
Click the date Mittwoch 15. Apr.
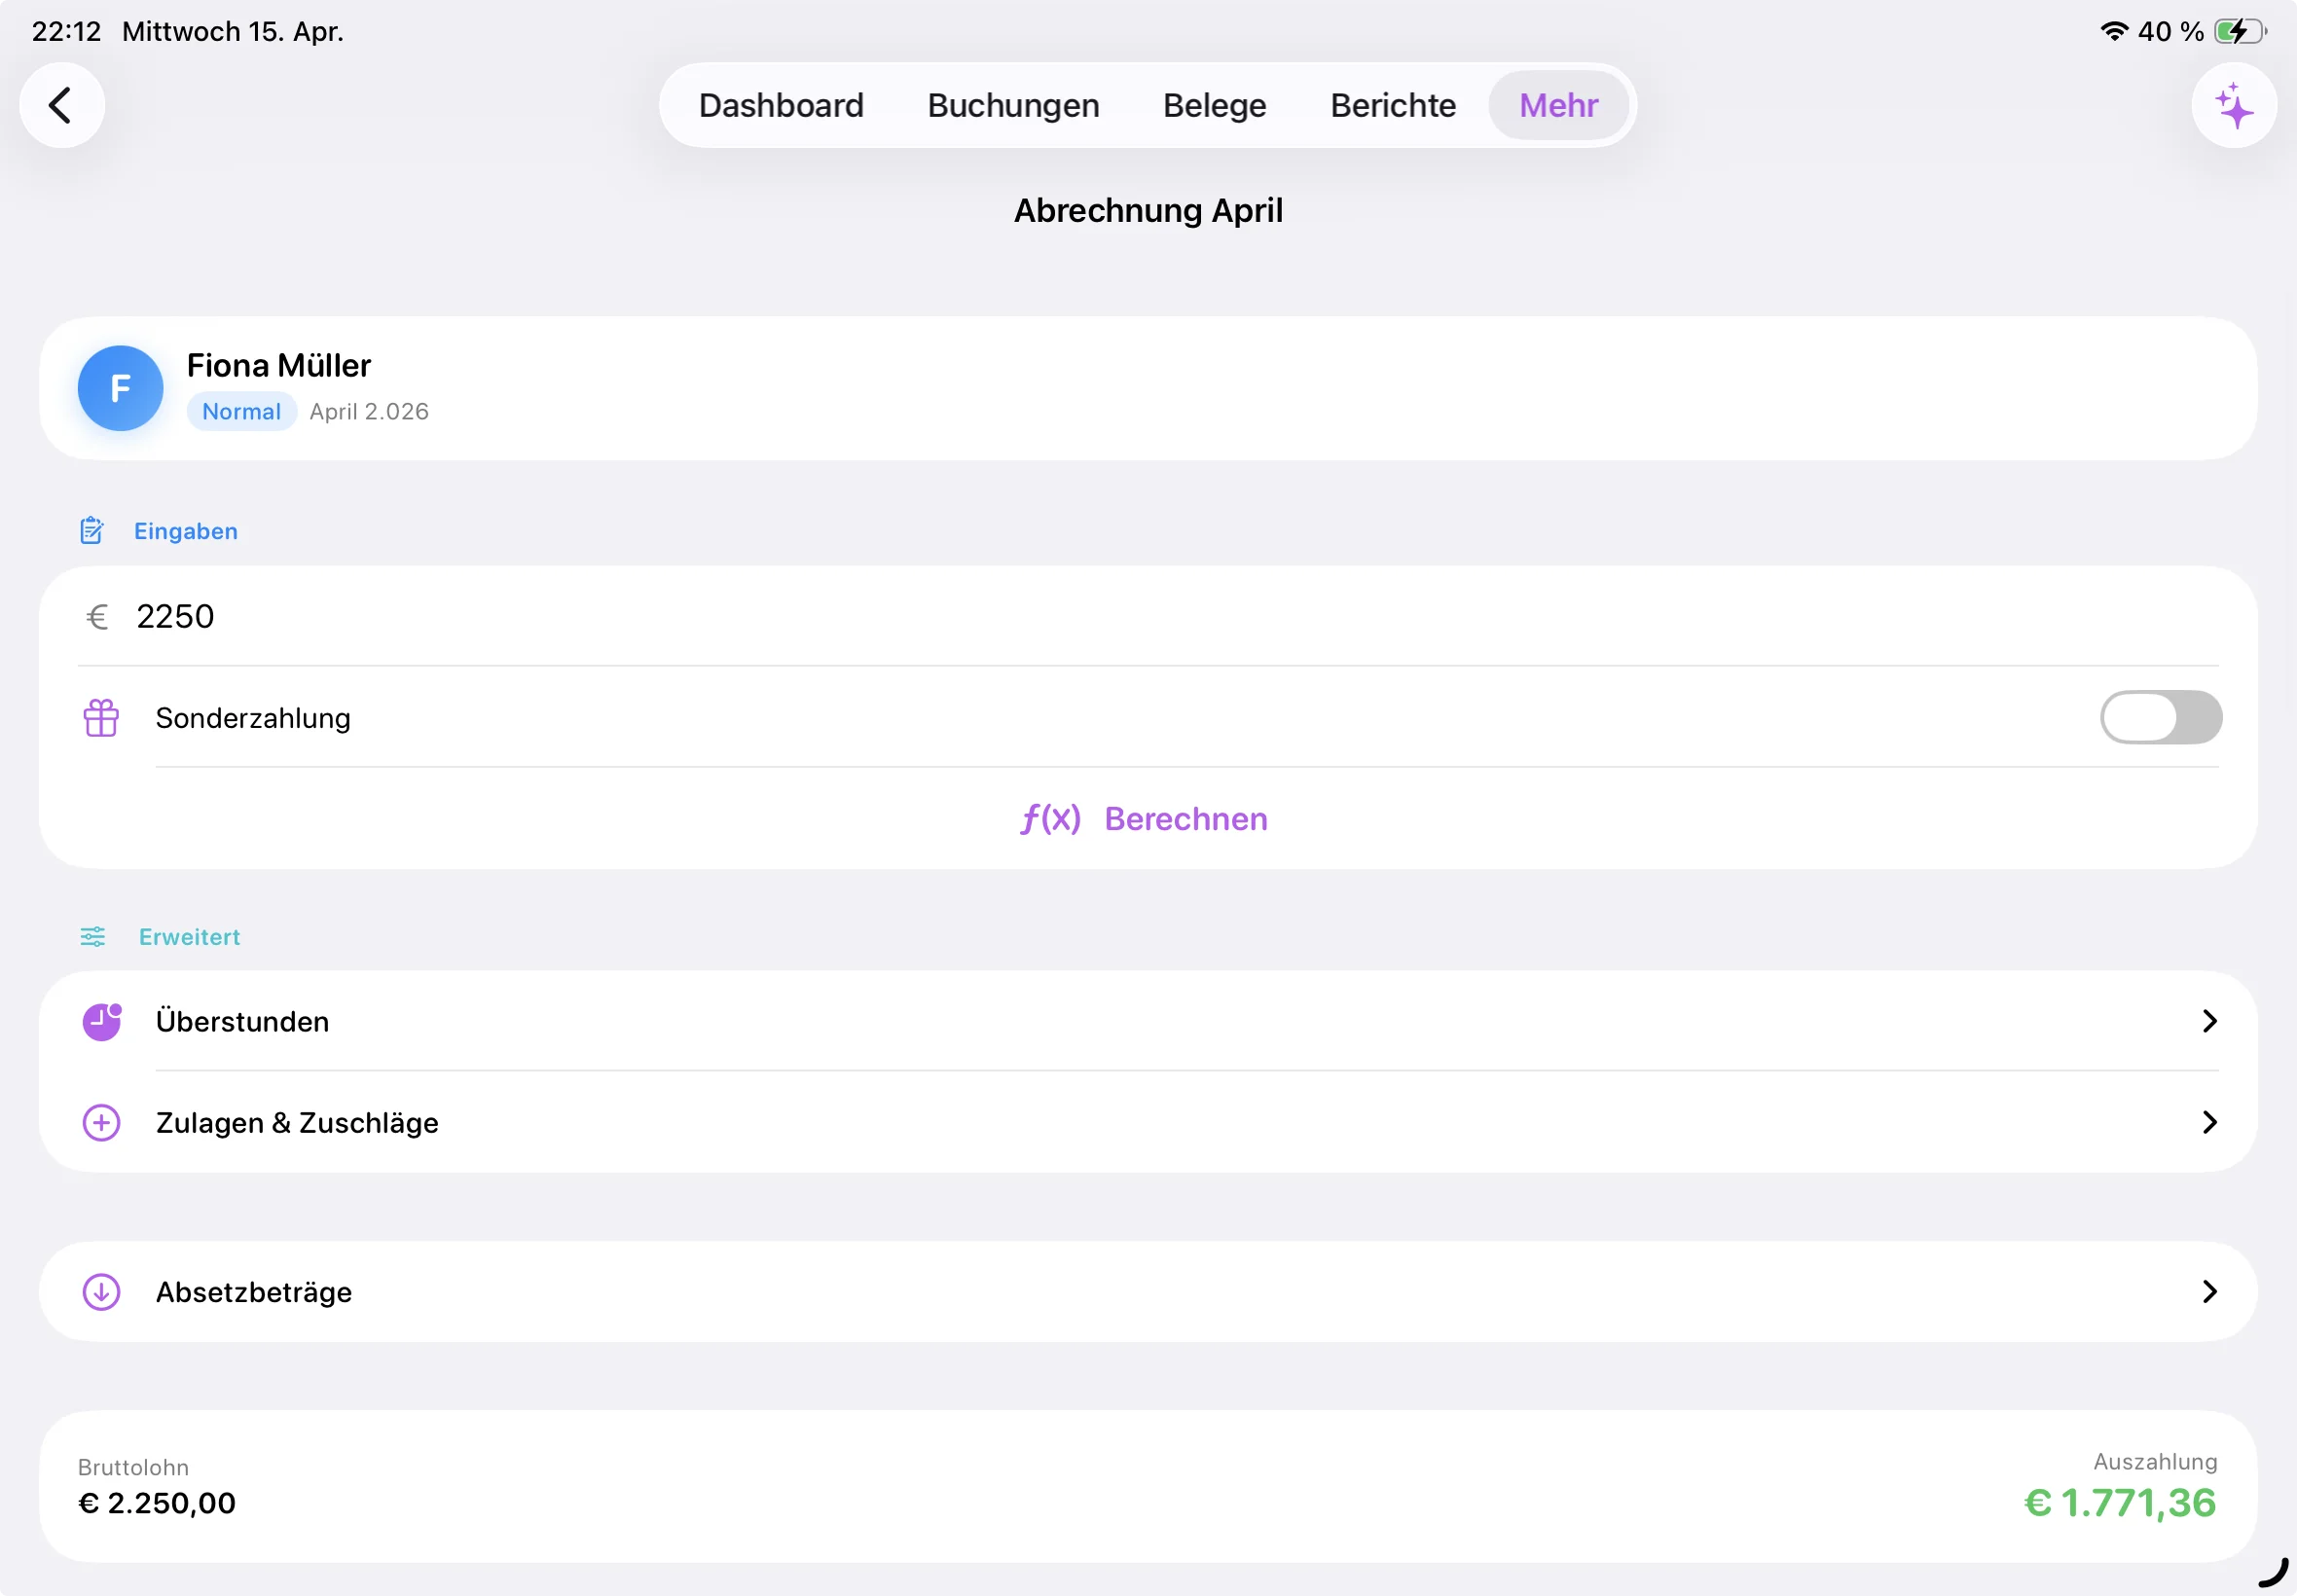[233, 31]
